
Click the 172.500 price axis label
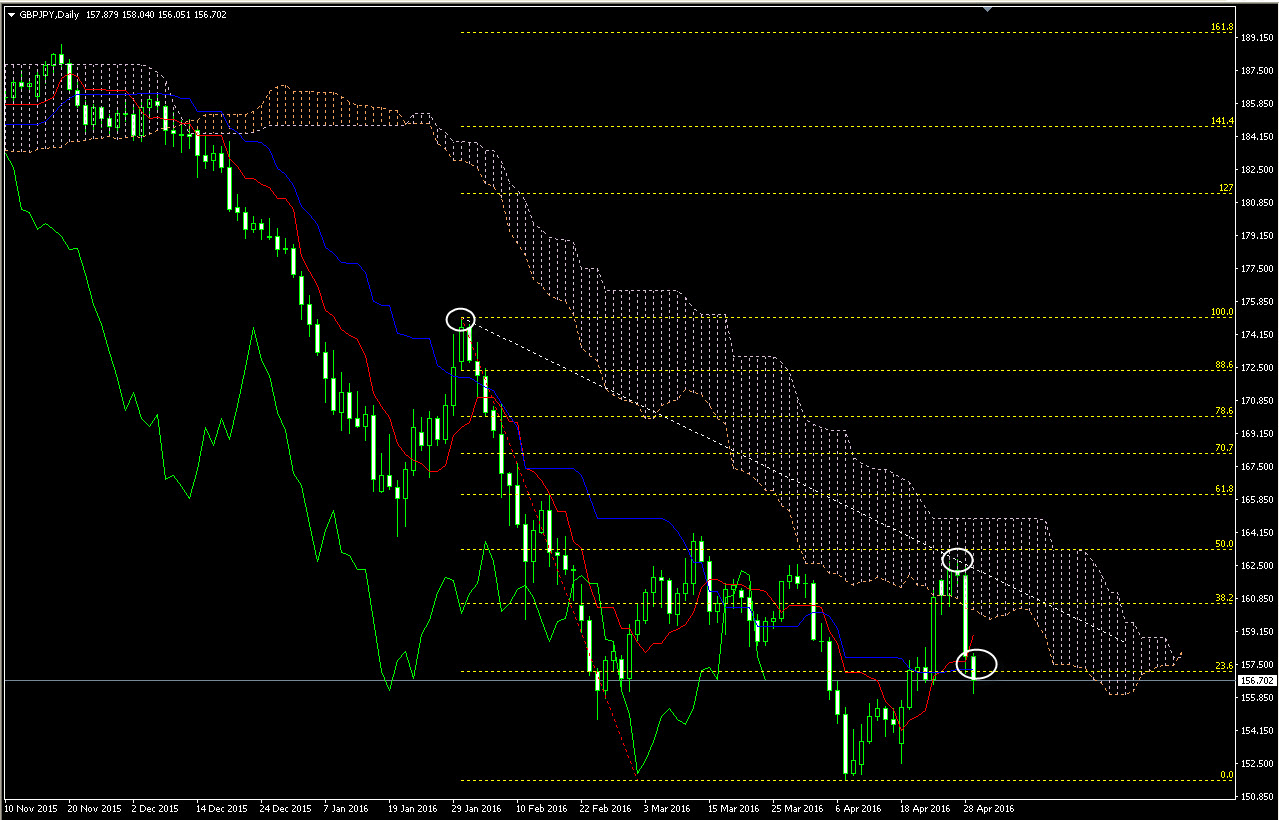click(1257, 368)
